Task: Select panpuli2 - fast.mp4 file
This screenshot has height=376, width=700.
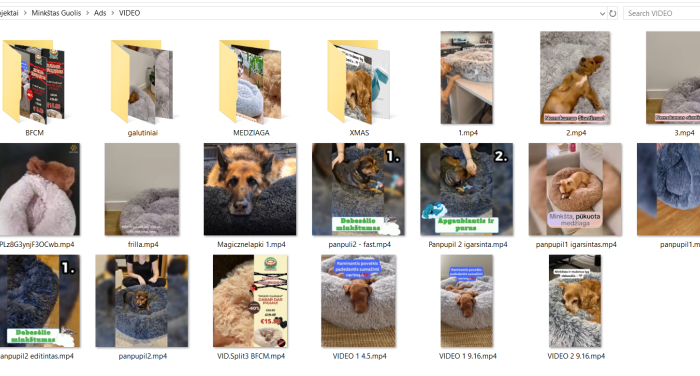Action: tap(358, 189)
